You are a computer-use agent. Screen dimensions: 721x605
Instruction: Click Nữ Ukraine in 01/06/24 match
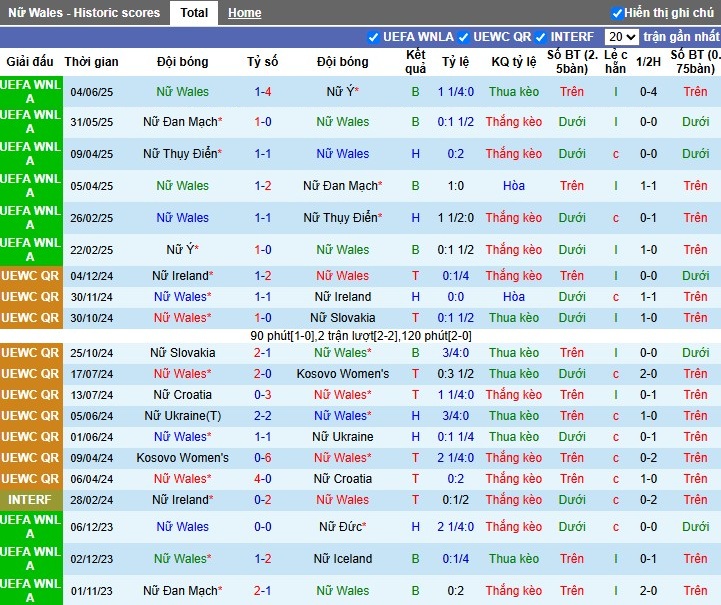[x=343, y=437]
